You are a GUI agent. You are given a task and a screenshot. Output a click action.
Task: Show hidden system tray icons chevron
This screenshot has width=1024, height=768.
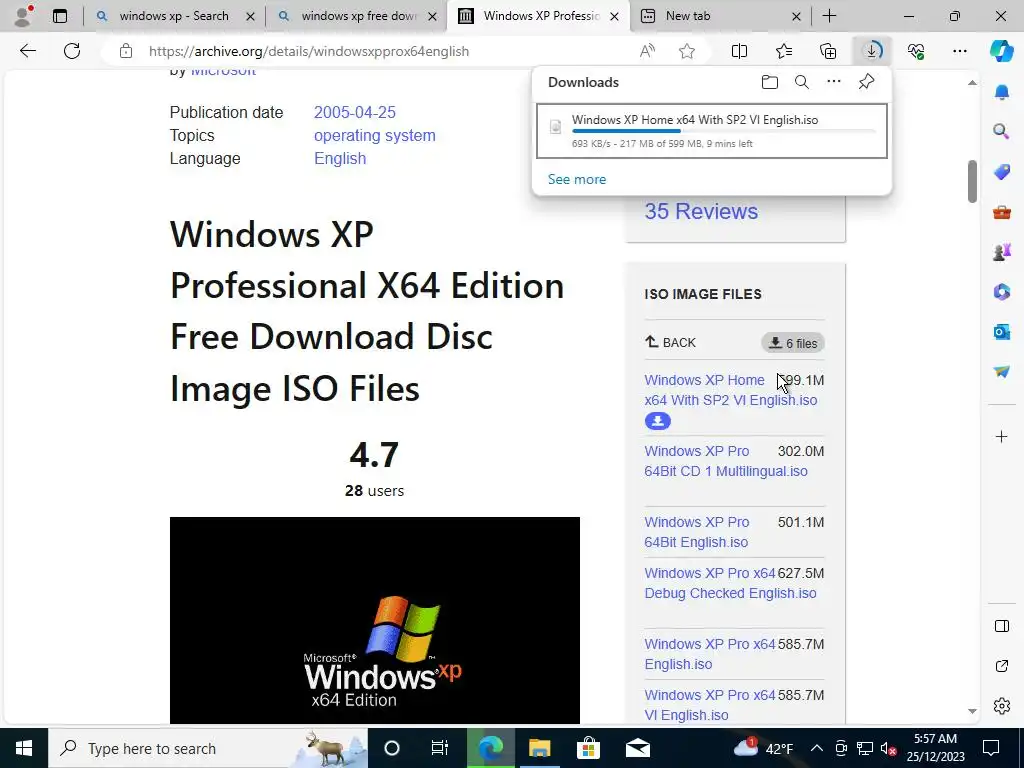(816, 748)
